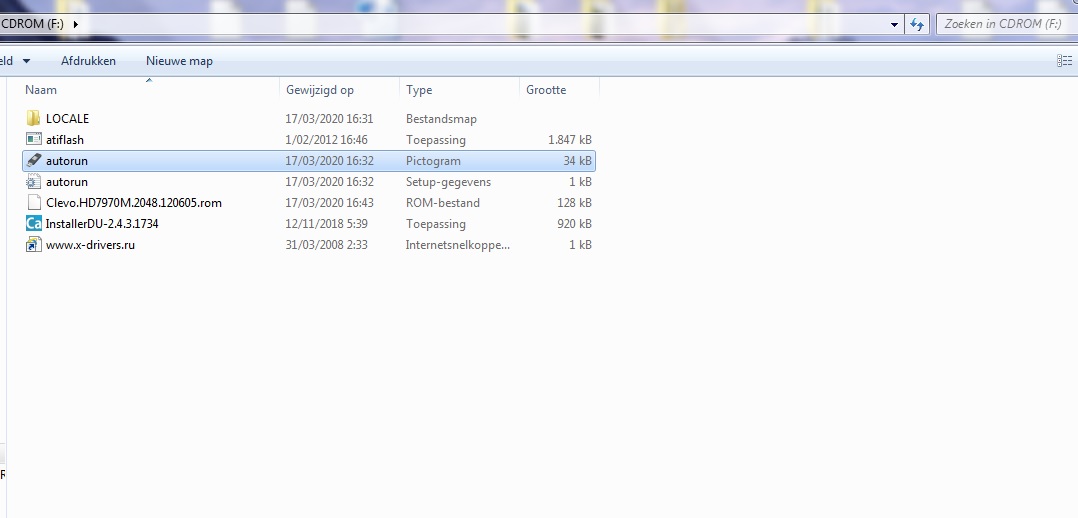Refresh the CDROM (F:) folder view
Image resolution: width=1078 pixels, height=518 pixels.
(x=916, y=24)
